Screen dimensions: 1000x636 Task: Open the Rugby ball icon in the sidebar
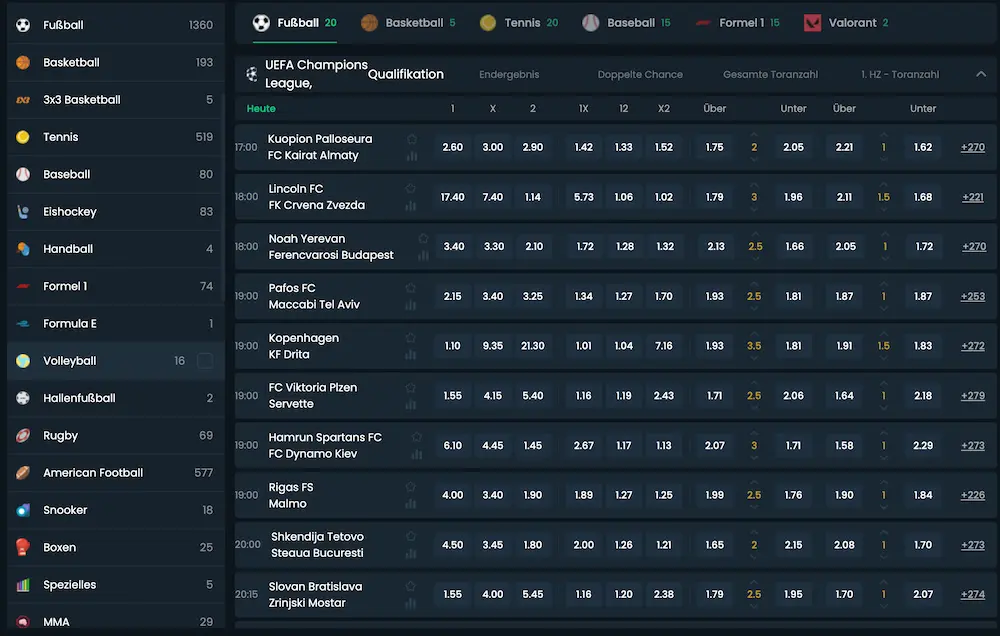(23, 436)
